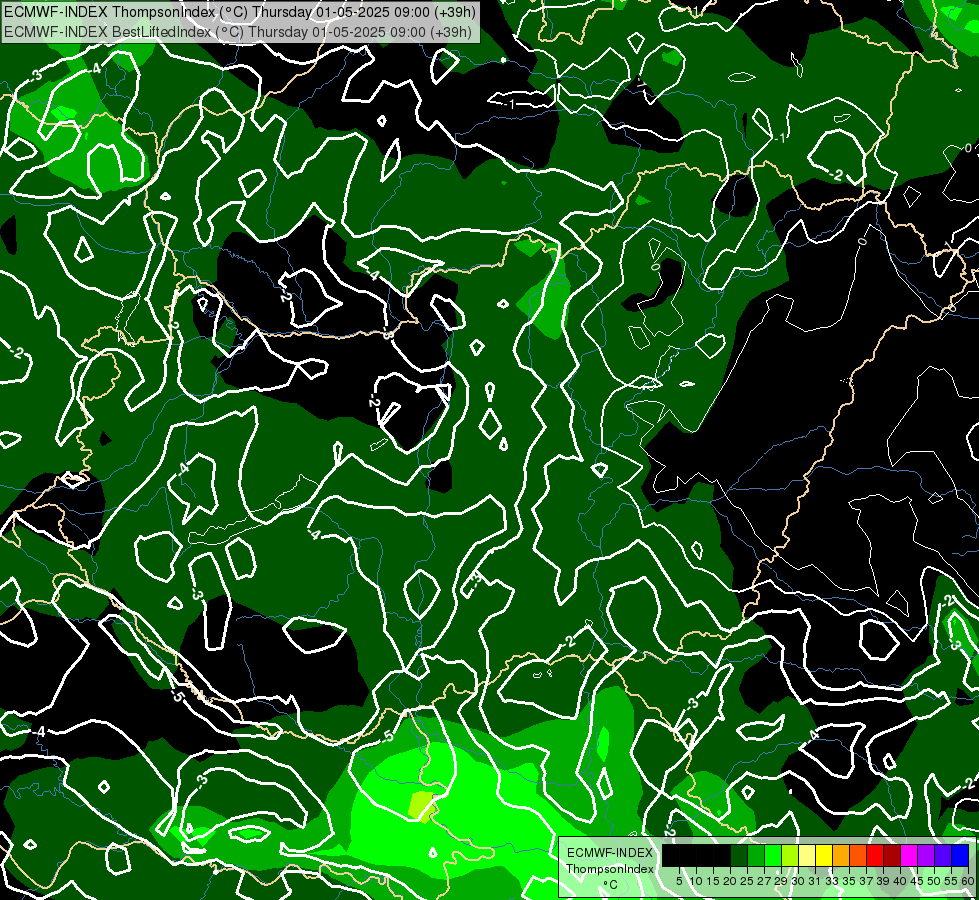This screenshot has height=900, width=979.
Task: Click legend scale value 30
Action: pyautogui.click(x=798, y=881)
